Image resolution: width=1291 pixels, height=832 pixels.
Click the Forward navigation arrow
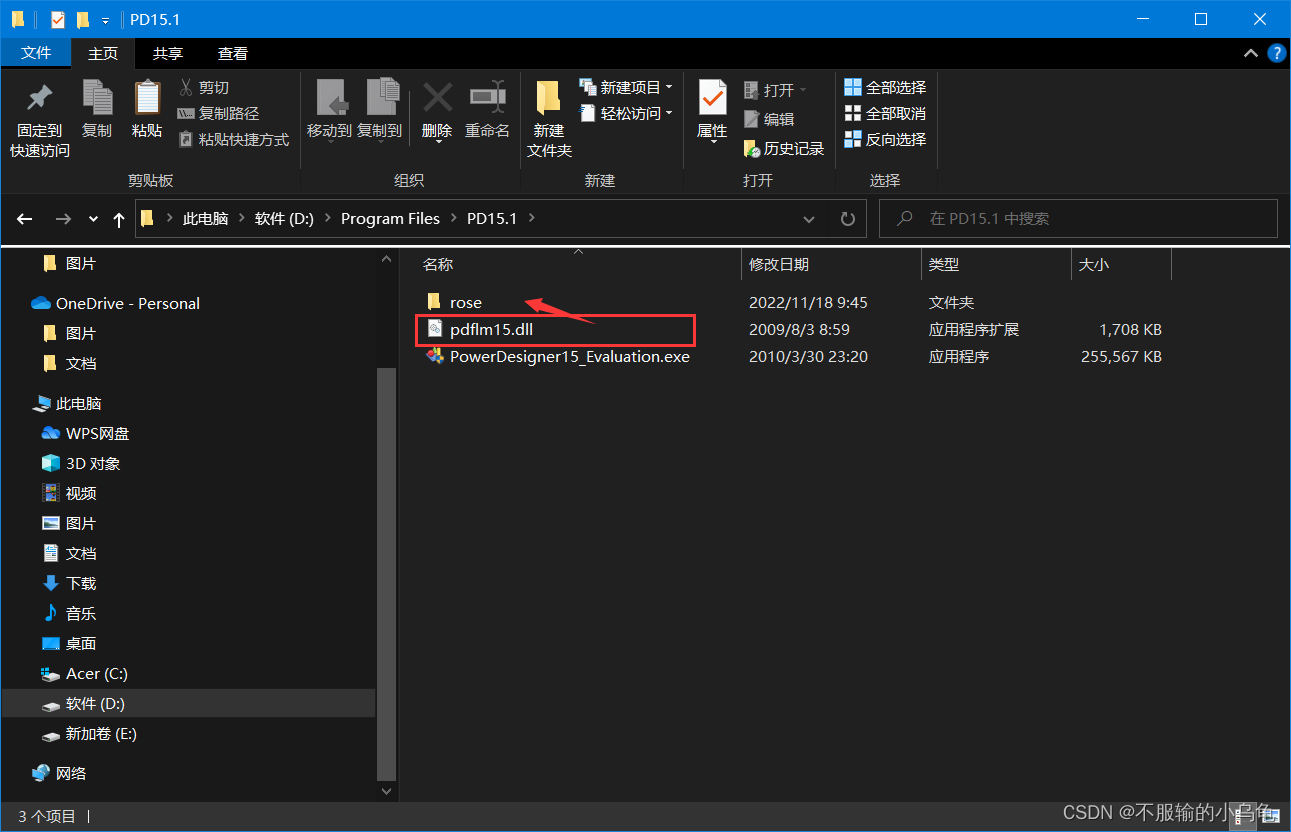pyautogui.click(x=63, y=219)
